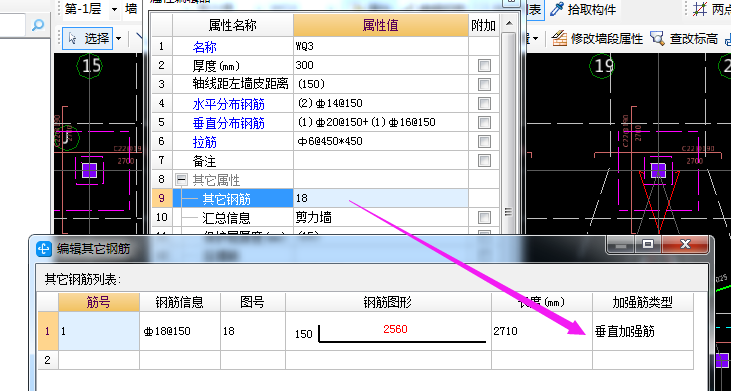This screenshot has height=391, width=731.
Task: Activate the 选择 cursor tool
Action: click(88, 39)
